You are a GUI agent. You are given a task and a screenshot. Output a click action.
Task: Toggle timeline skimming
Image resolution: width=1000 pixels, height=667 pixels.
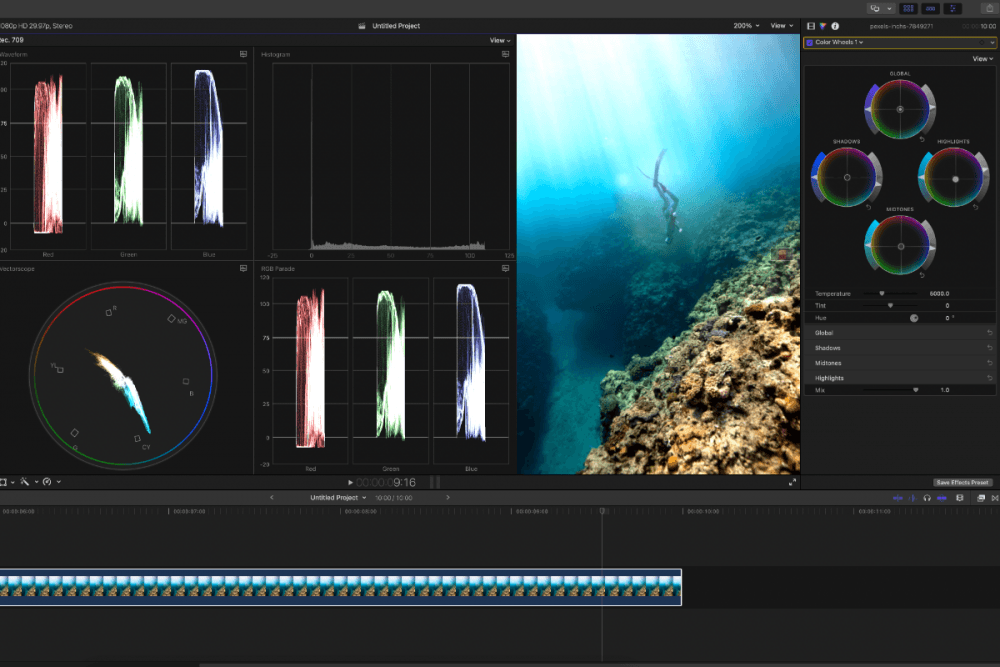[x=898, y=498]
